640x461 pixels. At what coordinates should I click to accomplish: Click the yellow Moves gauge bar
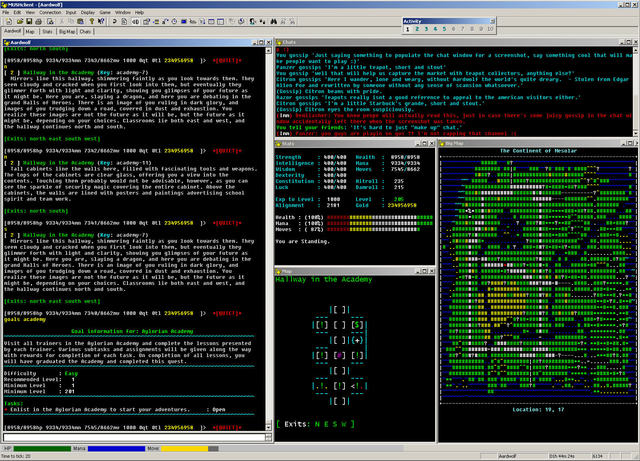(190, 448)
